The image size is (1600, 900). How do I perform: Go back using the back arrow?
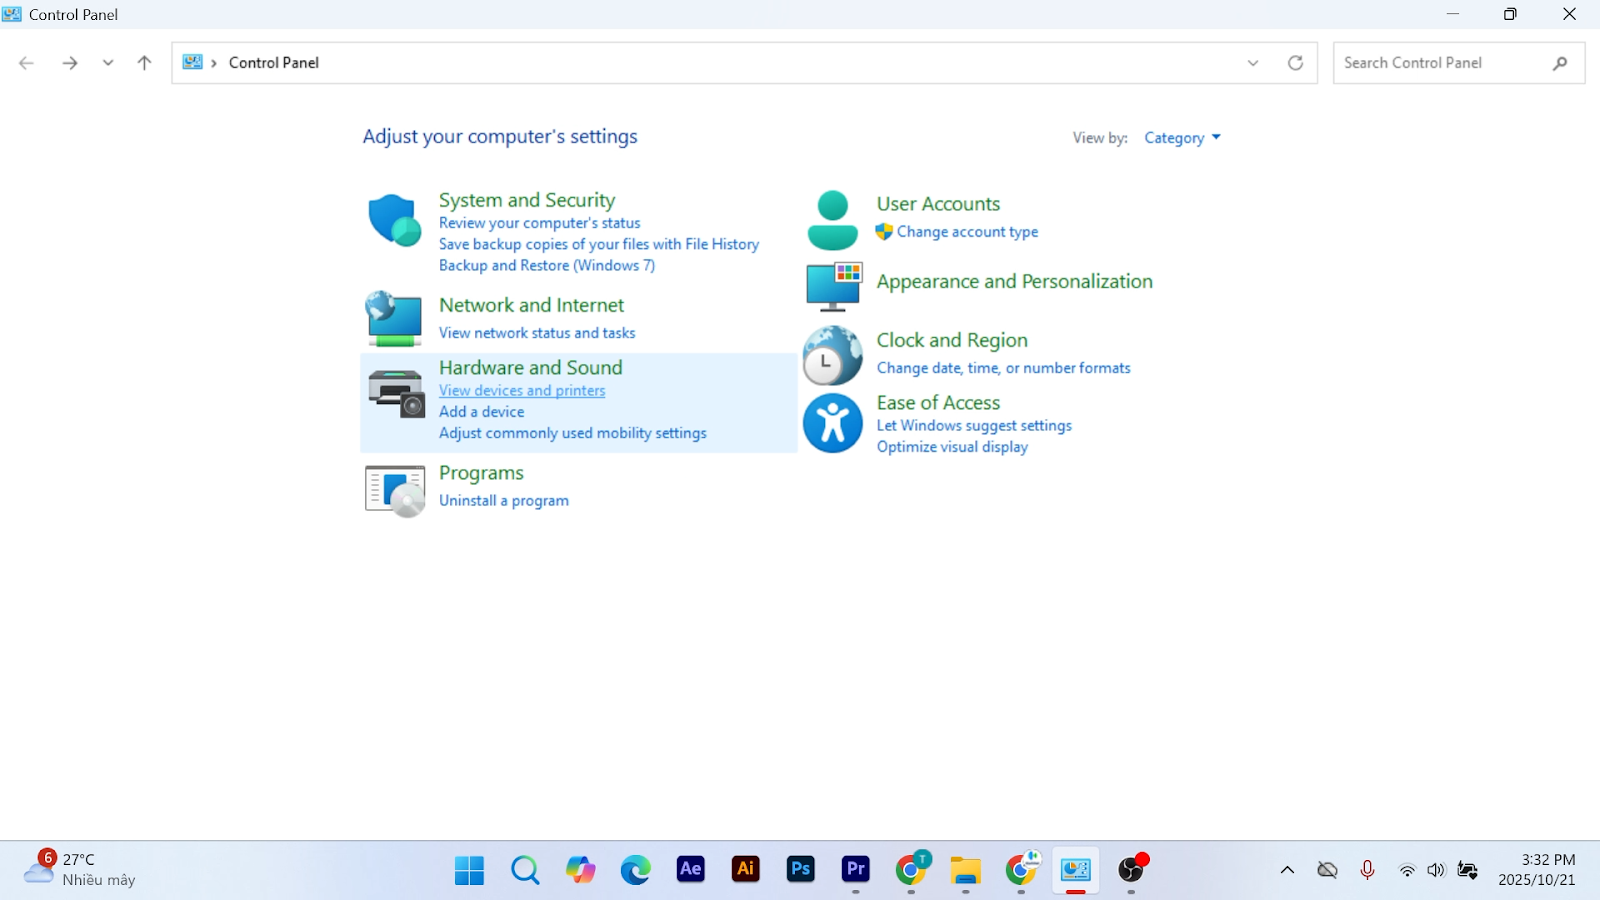click(27, 63)
